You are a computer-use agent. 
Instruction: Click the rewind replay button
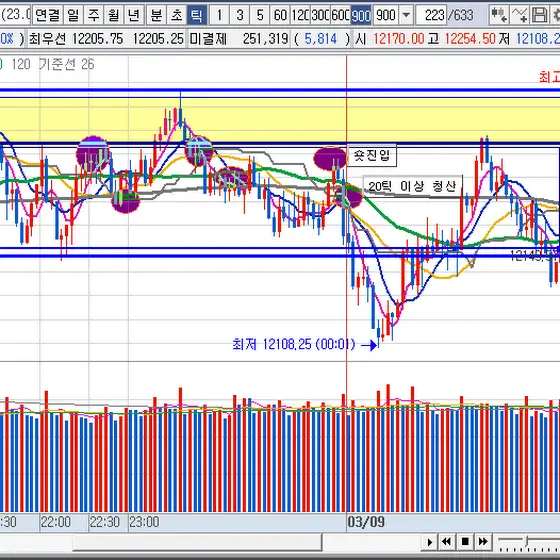click(x=446, y=542)
